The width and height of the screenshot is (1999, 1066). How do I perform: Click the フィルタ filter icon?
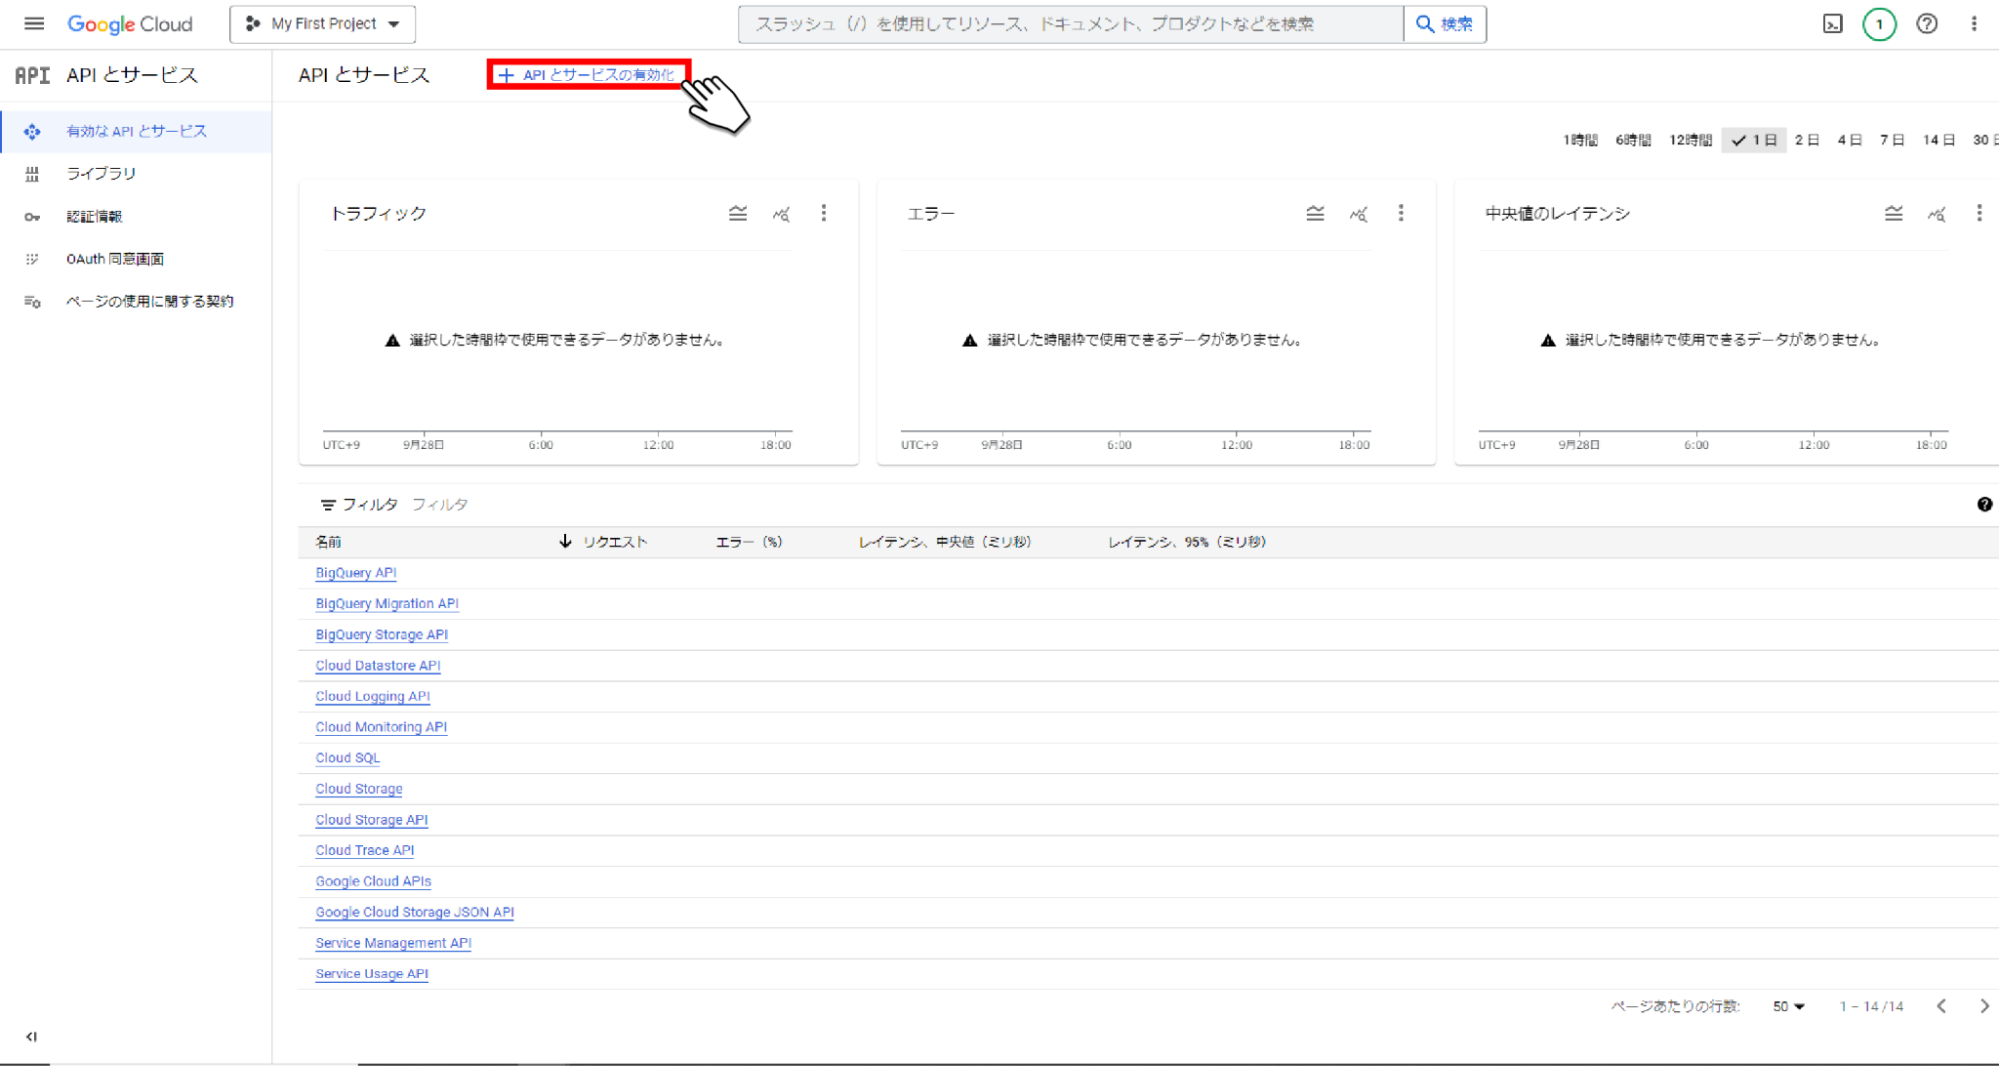point(328,505)
